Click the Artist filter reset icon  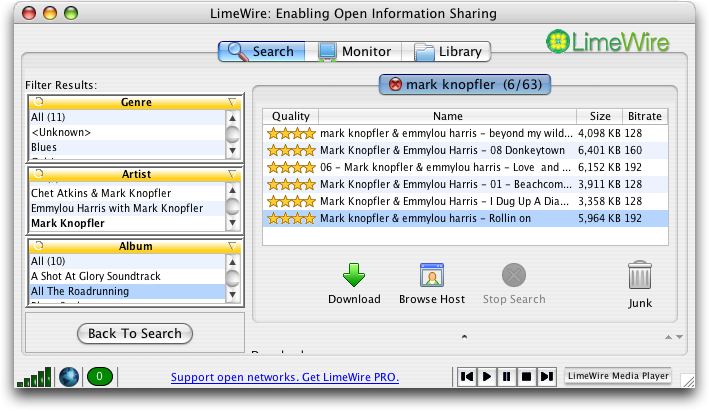pos(40,174)
